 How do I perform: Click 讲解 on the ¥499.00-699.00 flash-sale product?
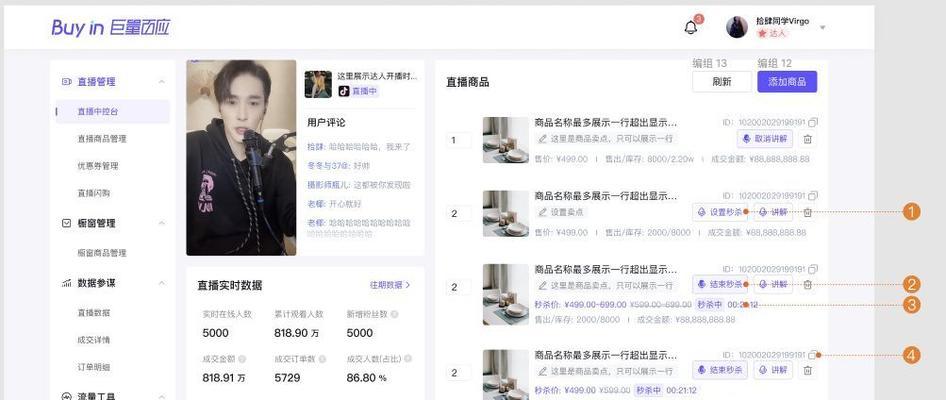pos(773,284)
